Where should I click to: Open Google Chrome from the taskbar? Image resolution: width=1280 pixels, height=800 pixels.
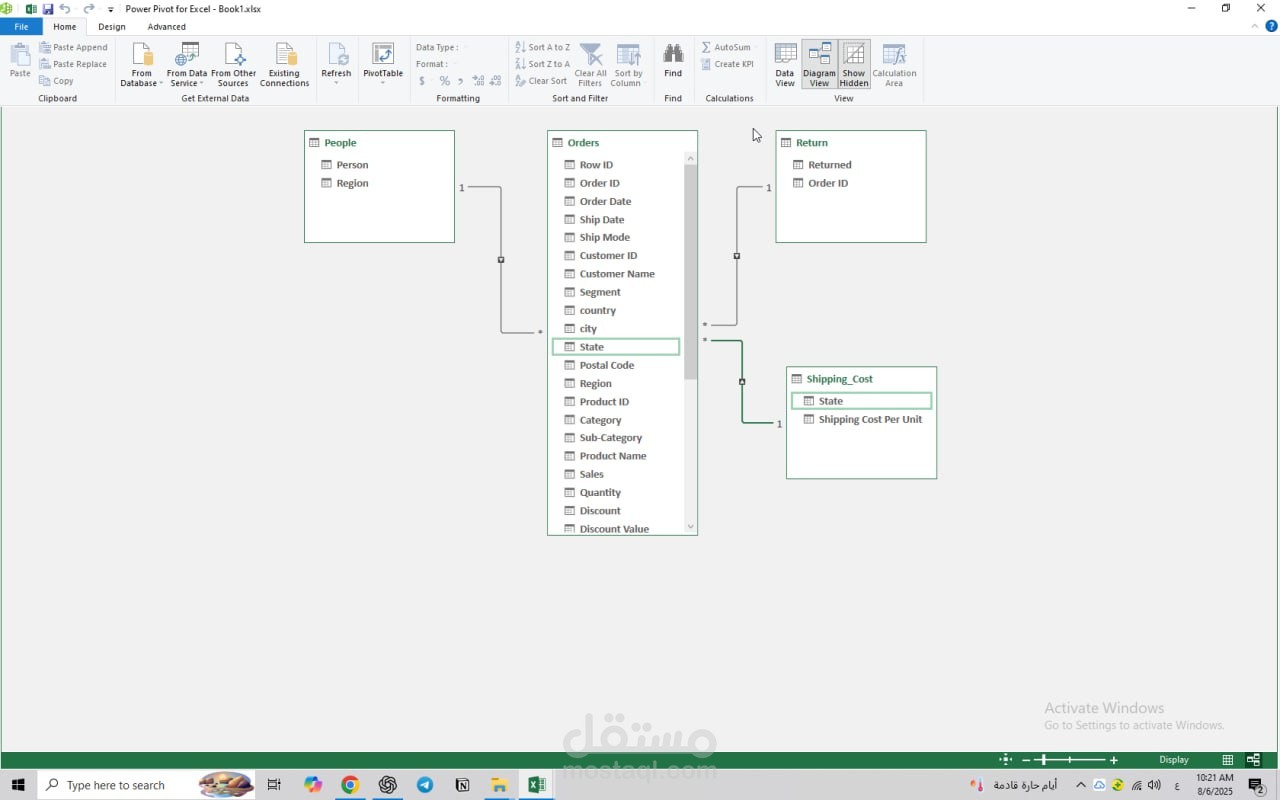point(350,785)
